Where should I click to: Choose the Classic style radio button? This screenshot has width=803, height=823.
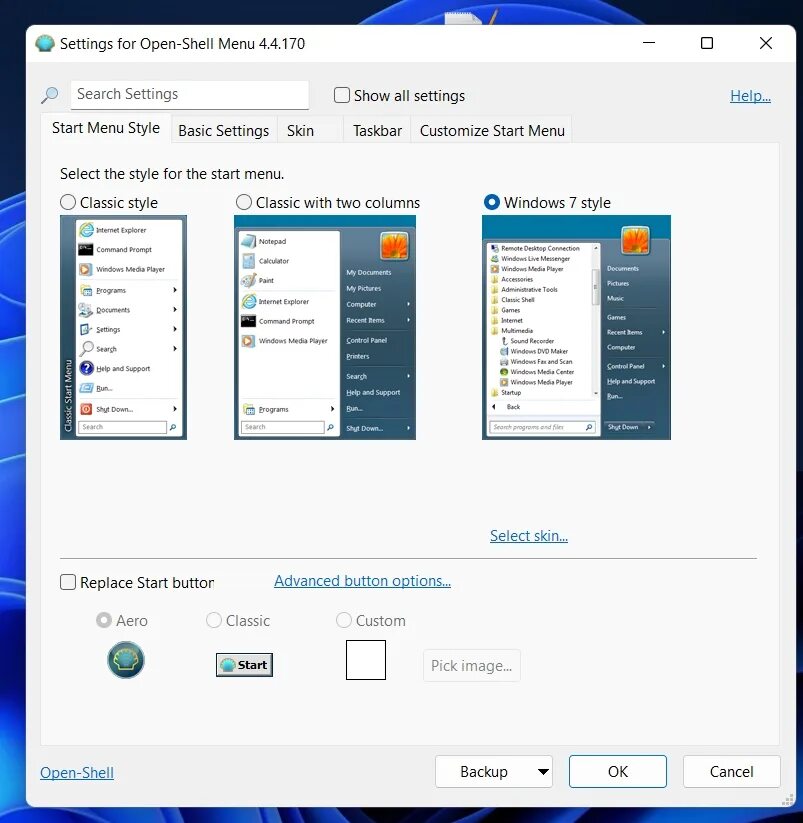tap(68, 202)
